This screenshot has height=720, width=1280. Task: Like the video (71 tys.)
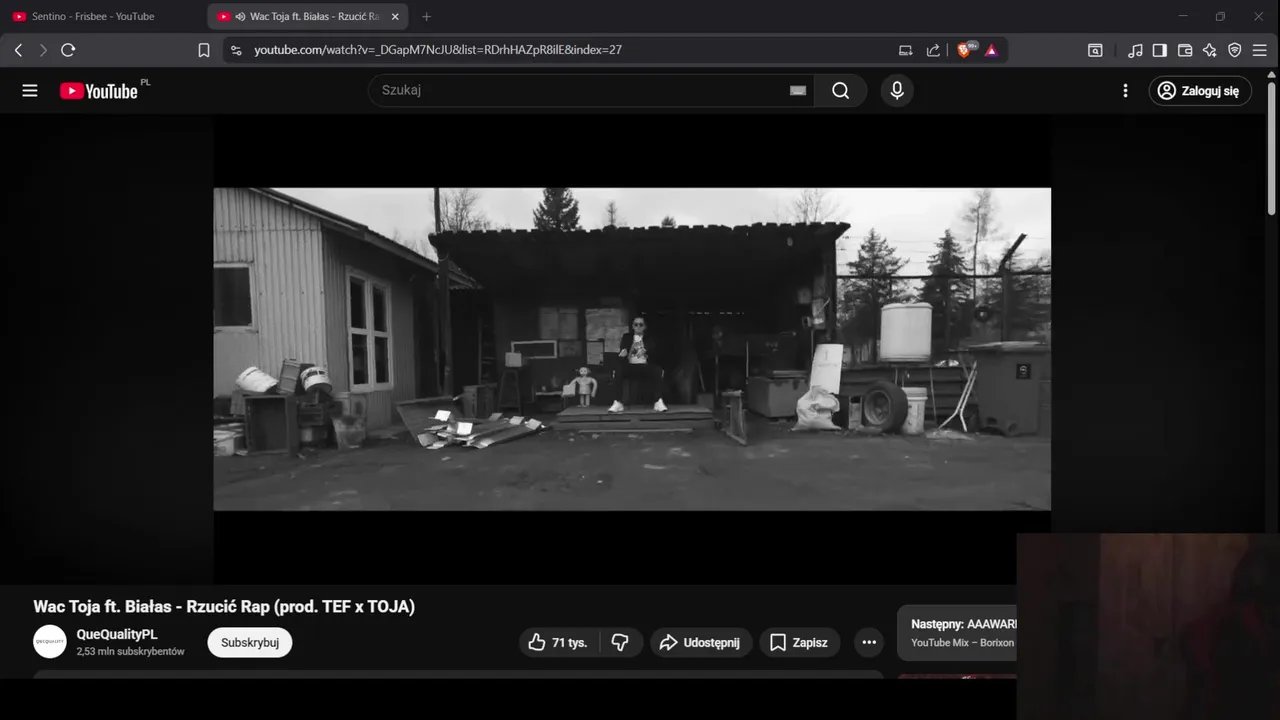point(558,642)
